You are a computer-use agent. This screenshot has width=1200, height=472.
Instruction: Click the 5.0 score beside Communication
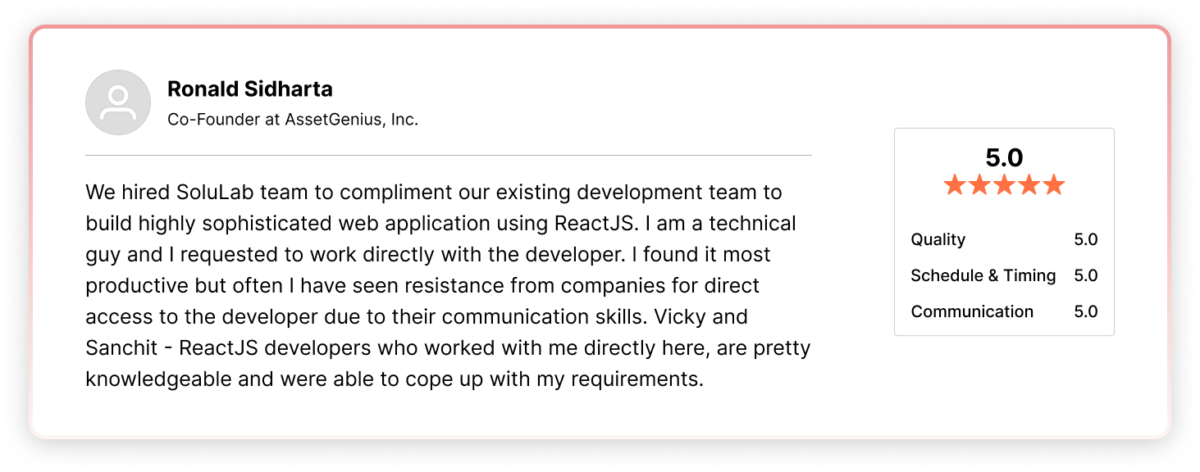(x=1085, y=312)
